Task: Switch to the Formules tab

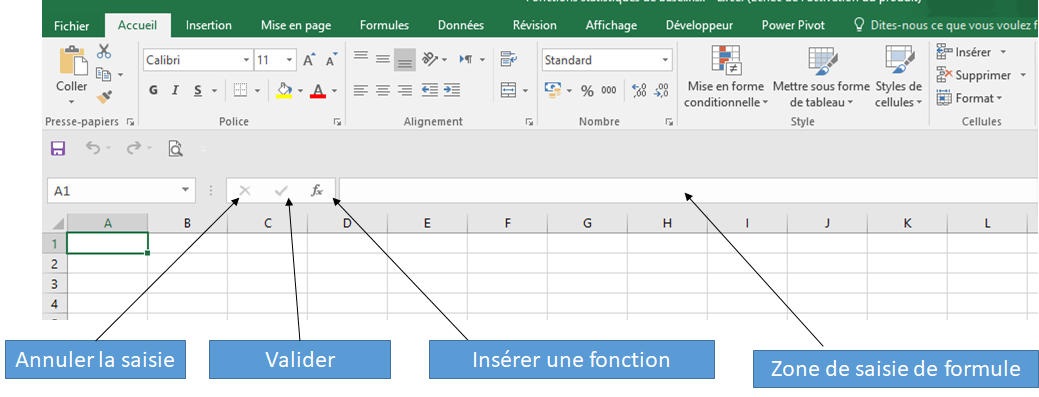Action: [x=384, y=26]
